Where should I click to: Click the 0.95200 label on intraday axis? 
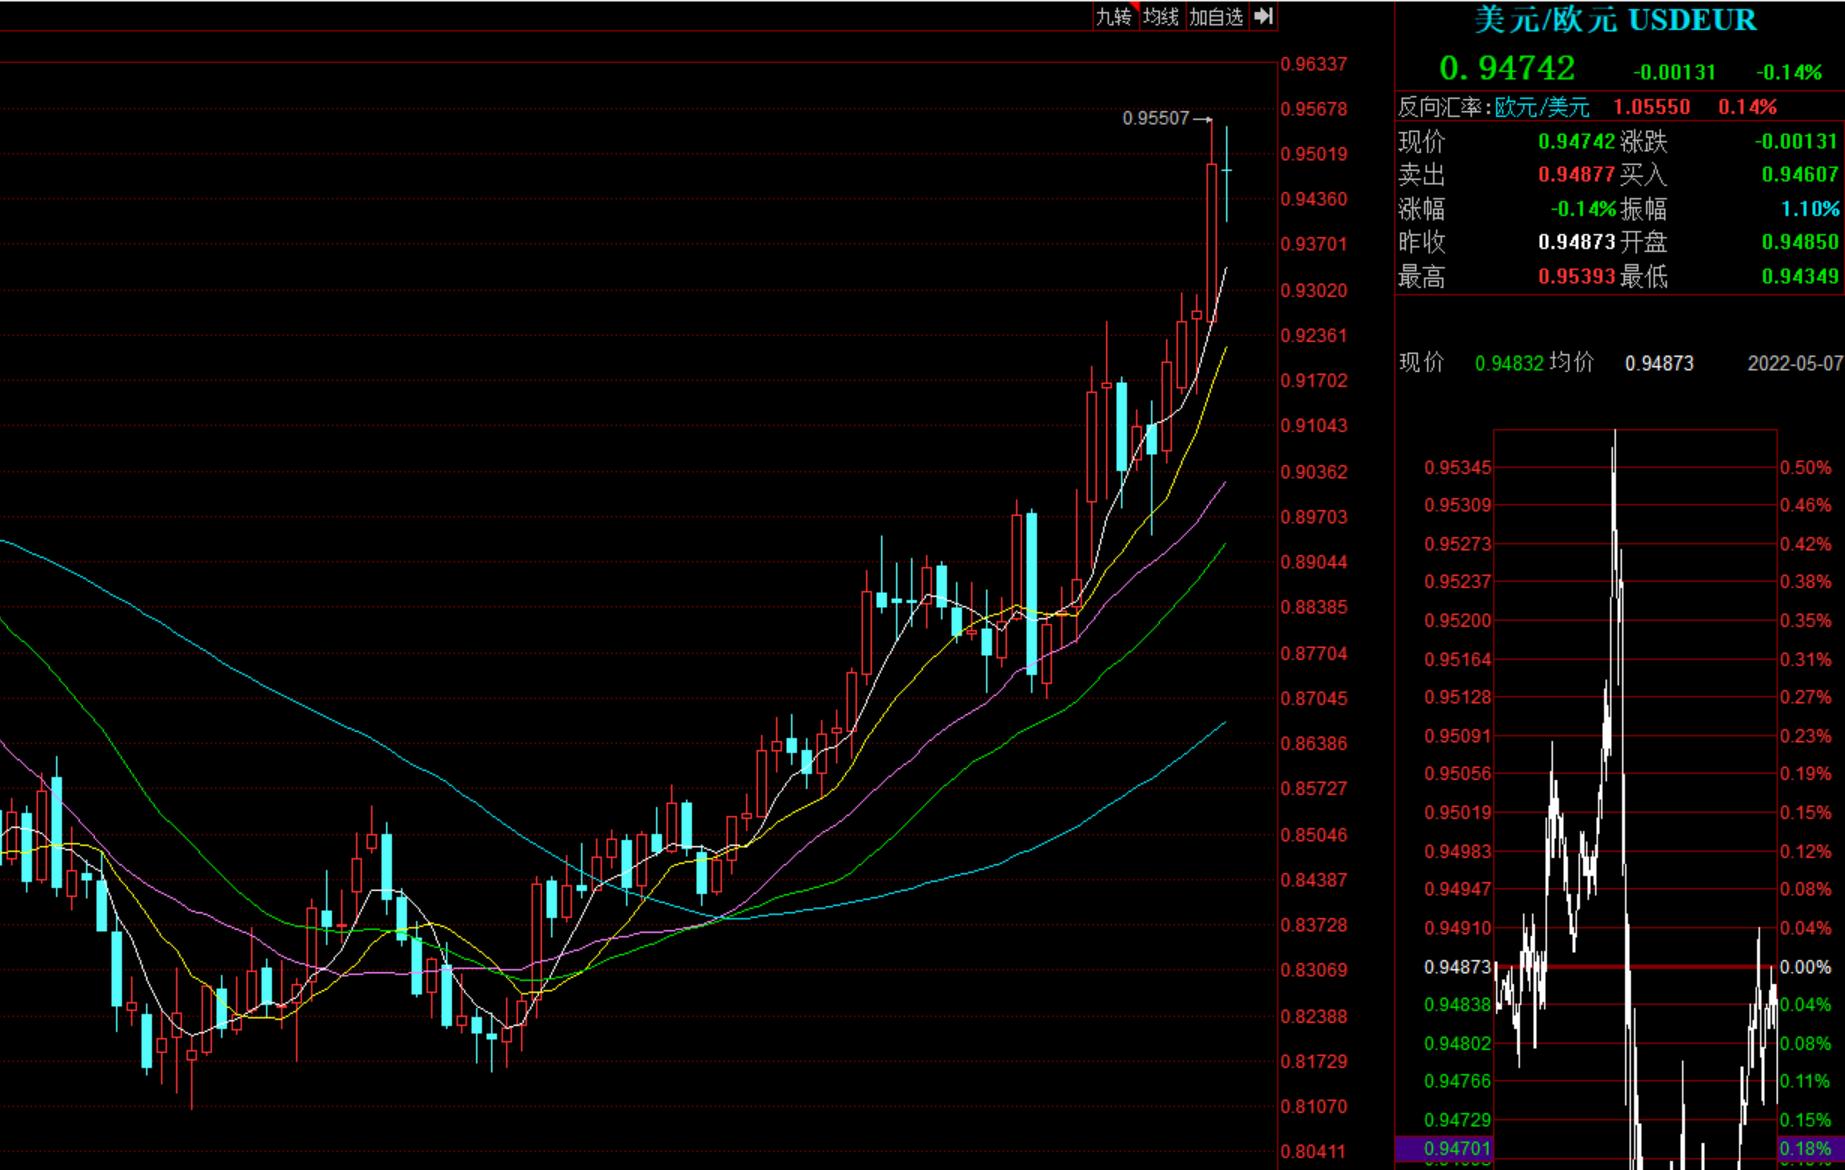pos(1458,620)
